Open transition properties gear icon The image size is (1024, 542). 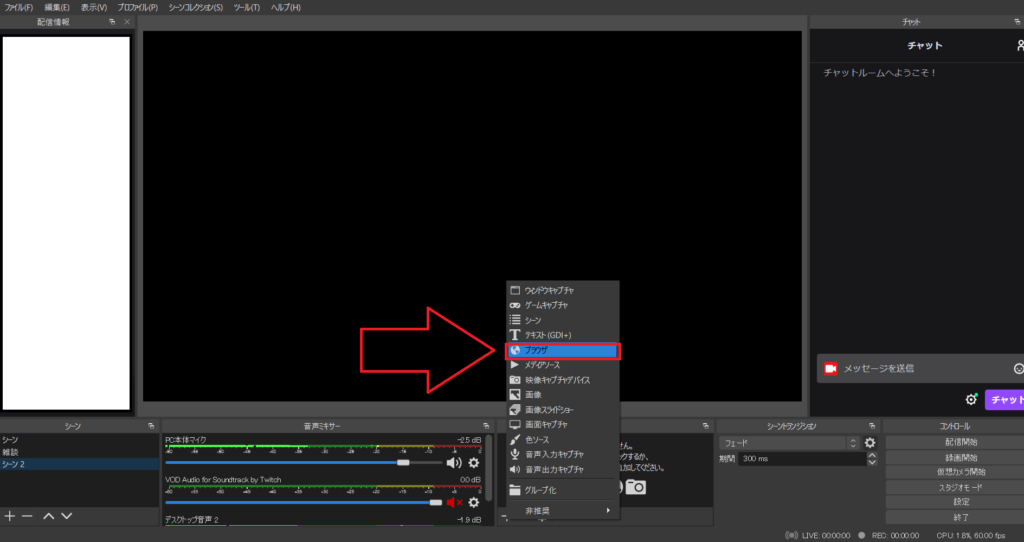click(870, 443)
